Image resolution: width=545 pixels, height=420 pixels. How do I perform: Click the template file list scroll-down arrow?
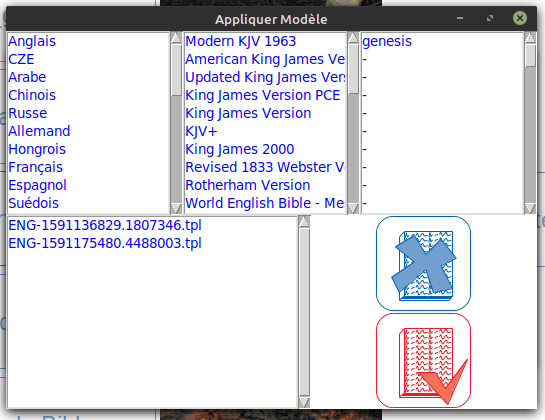(304, 402)
